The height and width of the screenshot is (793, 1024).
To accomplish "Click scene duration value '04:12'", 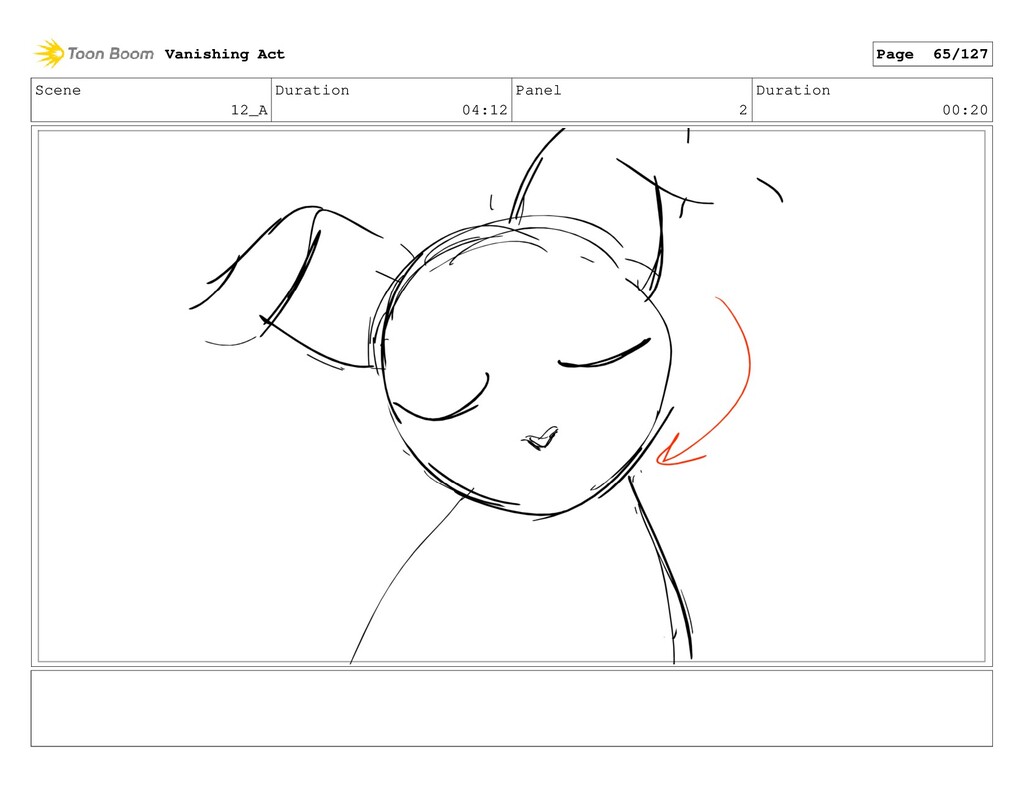I will pyautogui.click(x=485, y=110).
